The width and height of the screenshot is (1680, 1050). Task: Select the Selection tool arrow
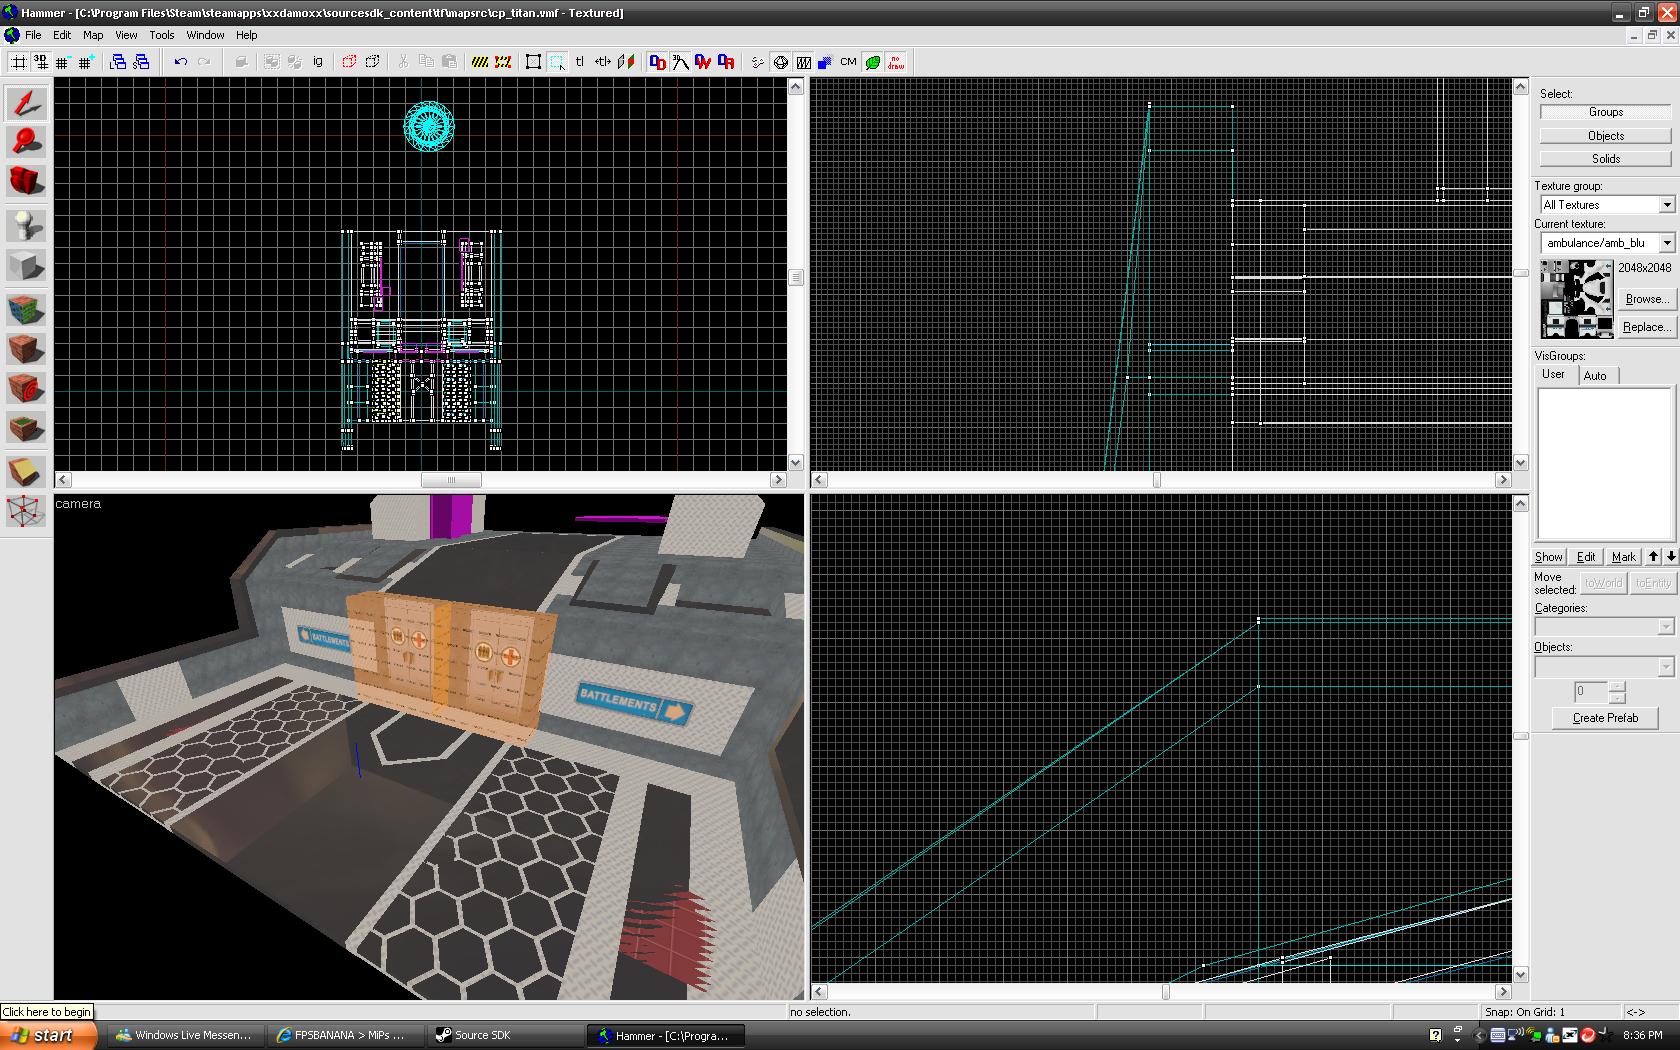[x=26, y=103]
